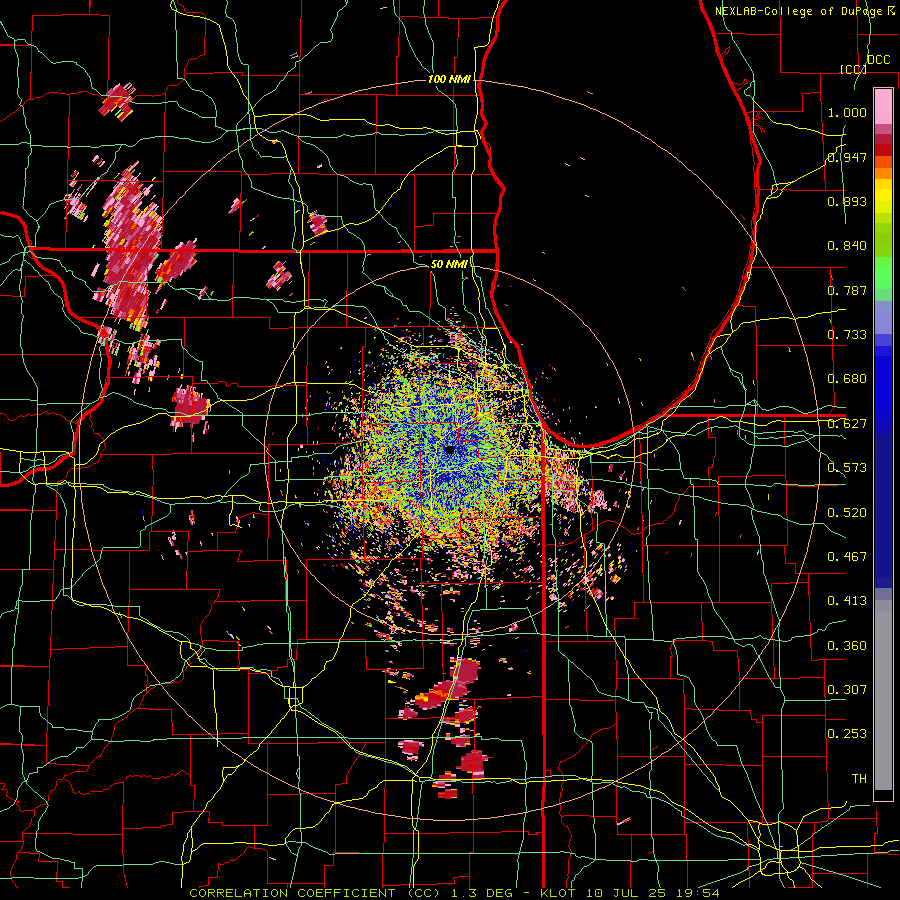Click the 1.000 legend value
The width and height of the screenshot is (900, 900).
point(847,112)
